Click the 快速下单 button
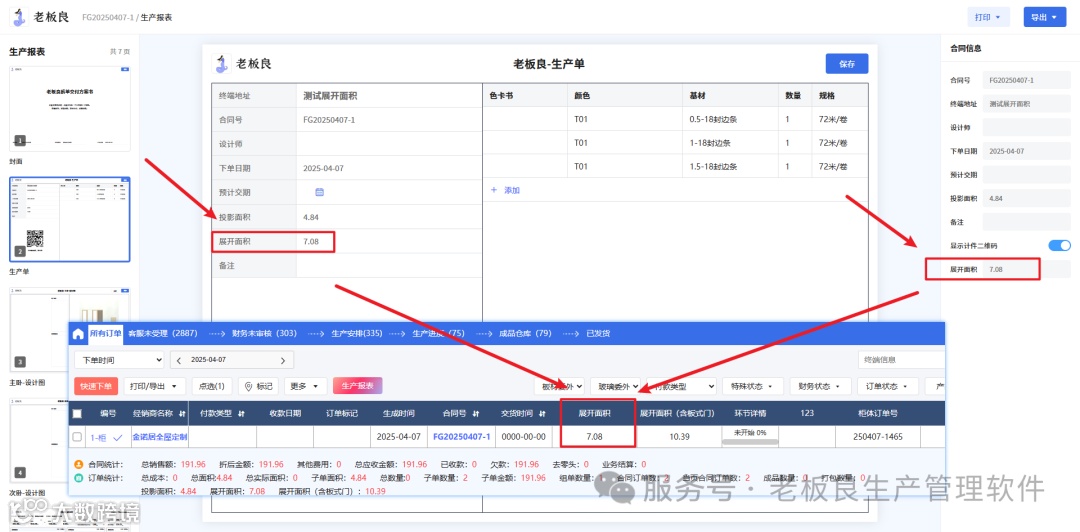Viewport: 1080px width, 532px height. [96, 387]
